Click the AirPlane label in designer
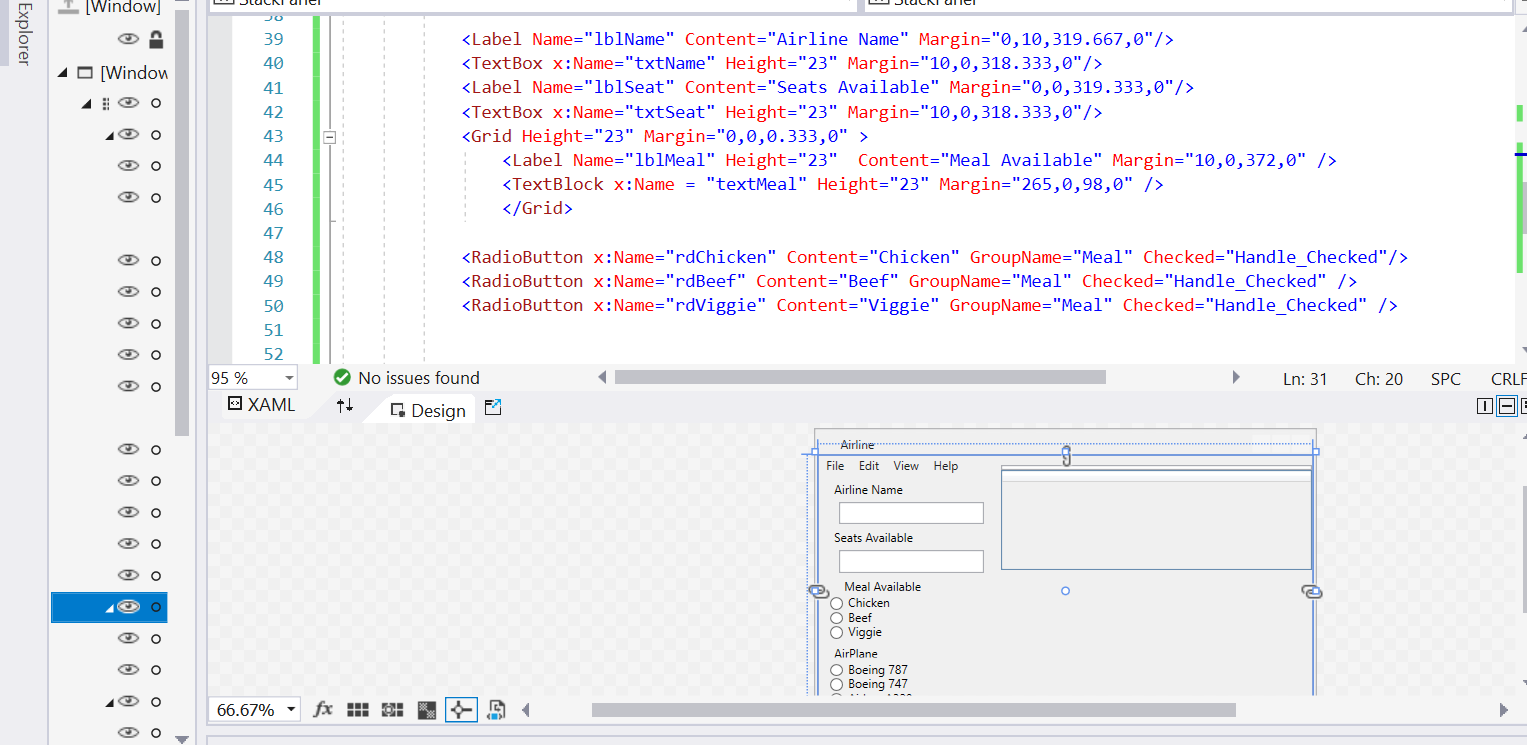The image size is (1527, 745). [856, 654]
